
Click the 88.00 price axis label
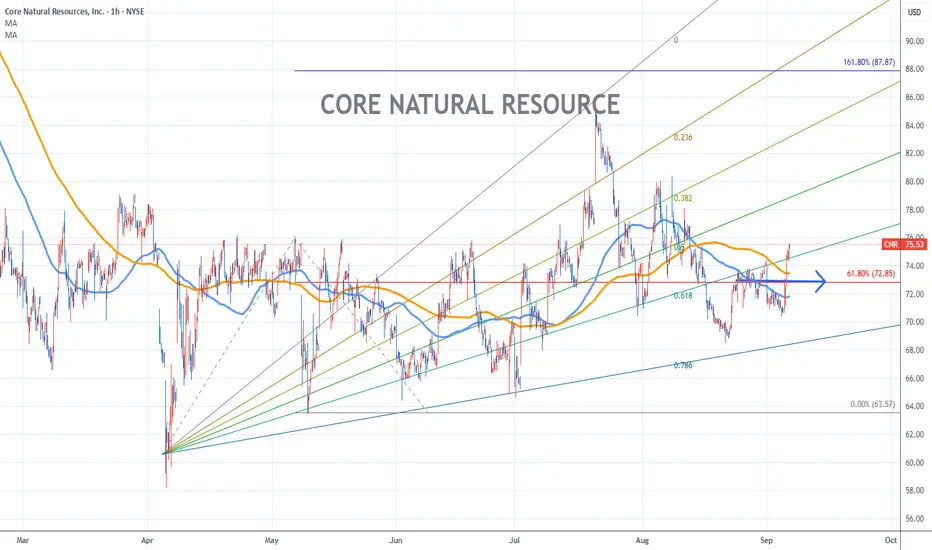[914, 69]
